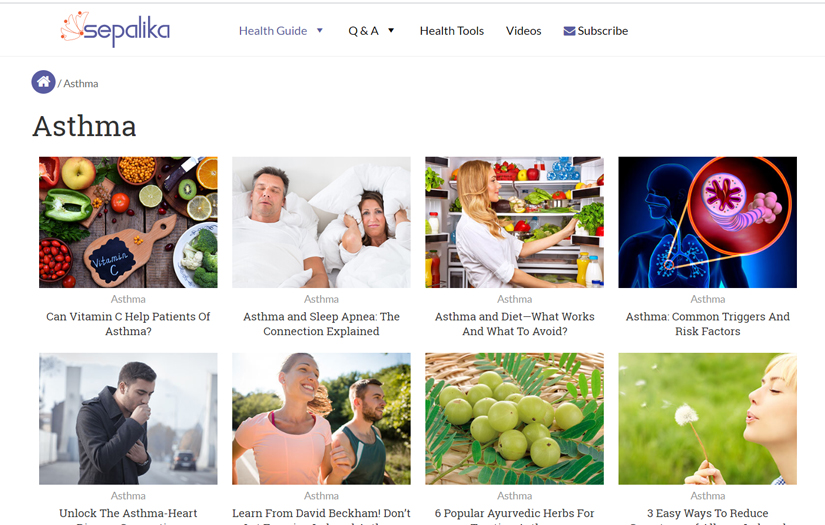Open the woman at refrigerator thumbnail
This screenshot has width=825, height=525.
pyautogui.click(x=515, y=222)
